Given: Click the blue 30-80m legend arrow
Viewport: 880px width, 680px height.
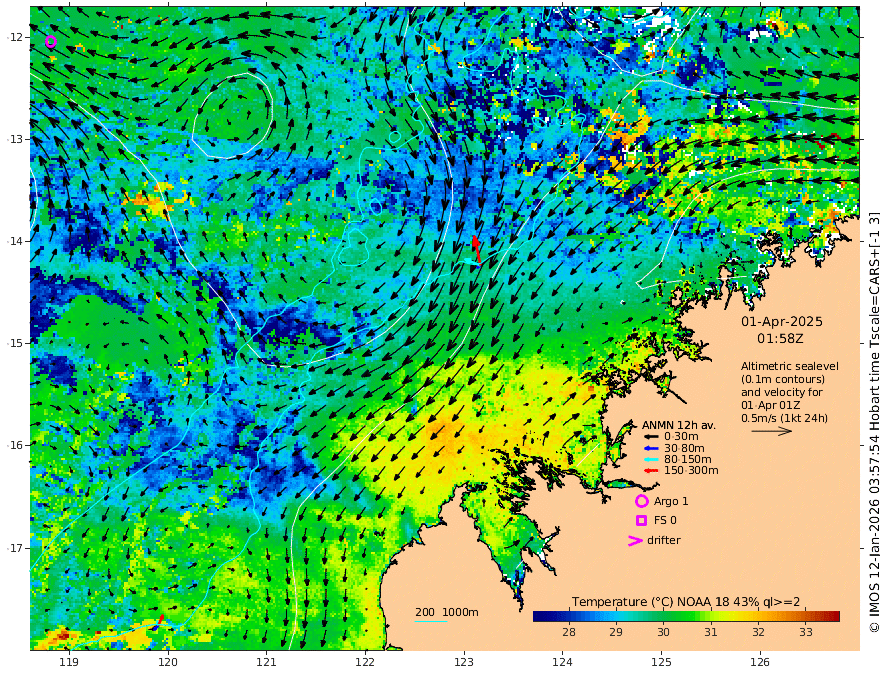Looking at the screenshot, I should 651,448.
